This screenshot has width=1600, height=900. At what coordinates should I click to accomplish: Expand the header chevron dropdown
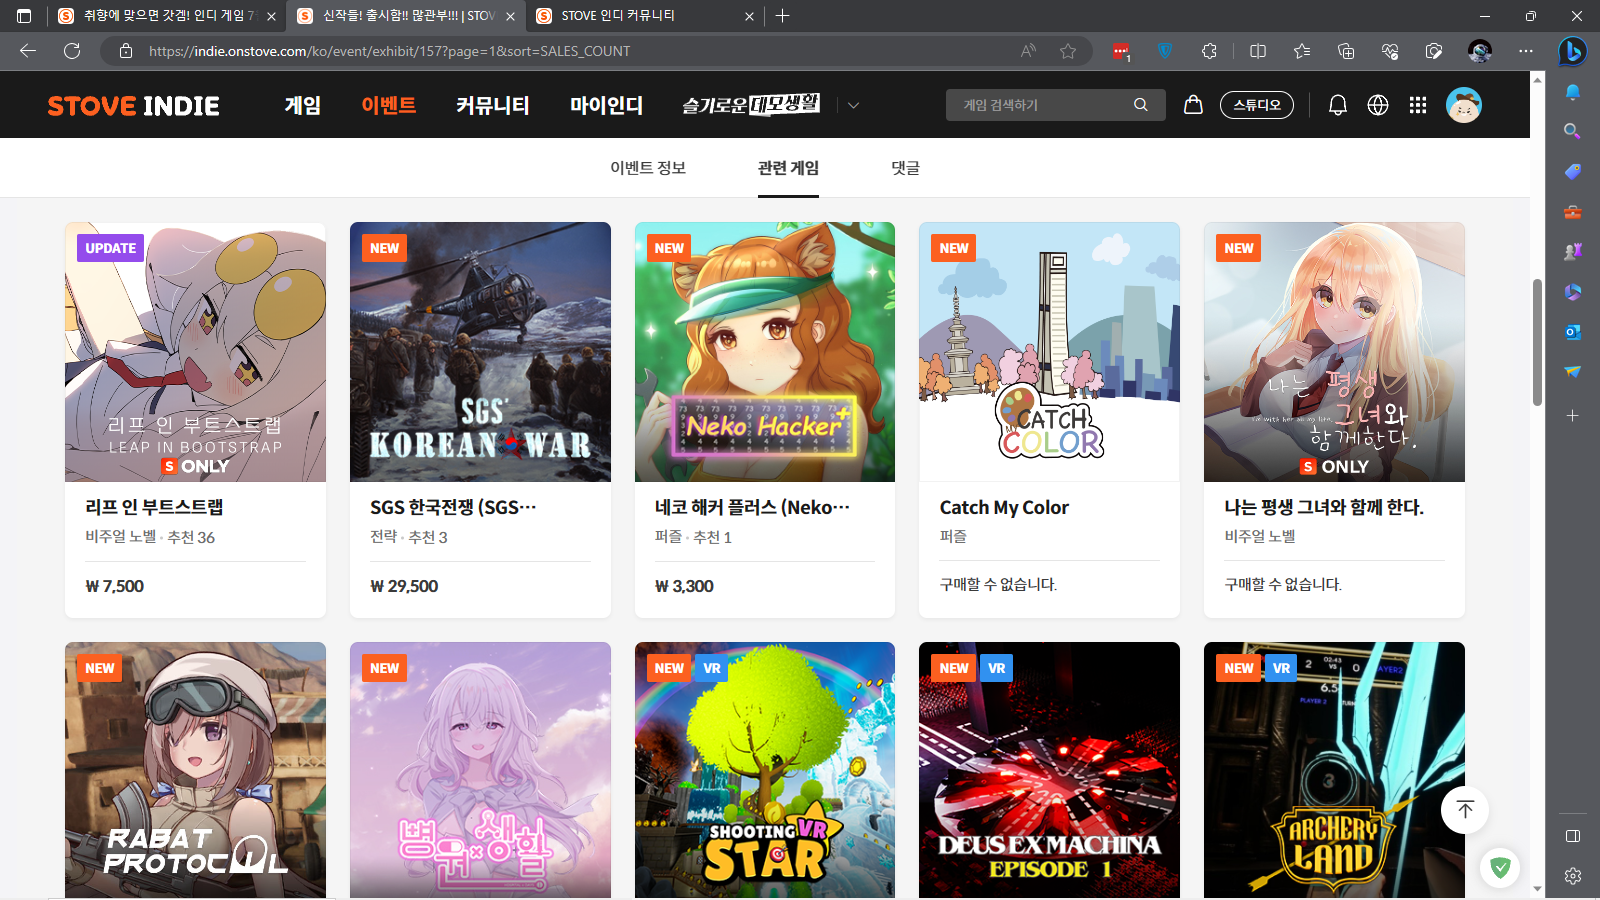[x=853, y=105]
